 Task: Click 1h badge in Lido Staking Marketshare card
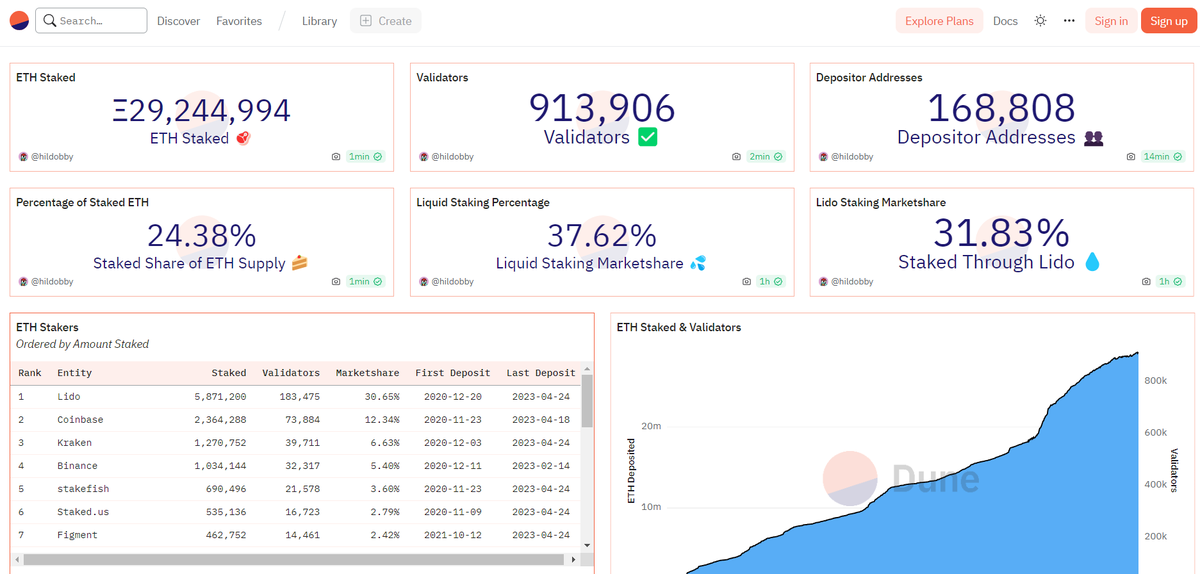[x=1170, y=282]
